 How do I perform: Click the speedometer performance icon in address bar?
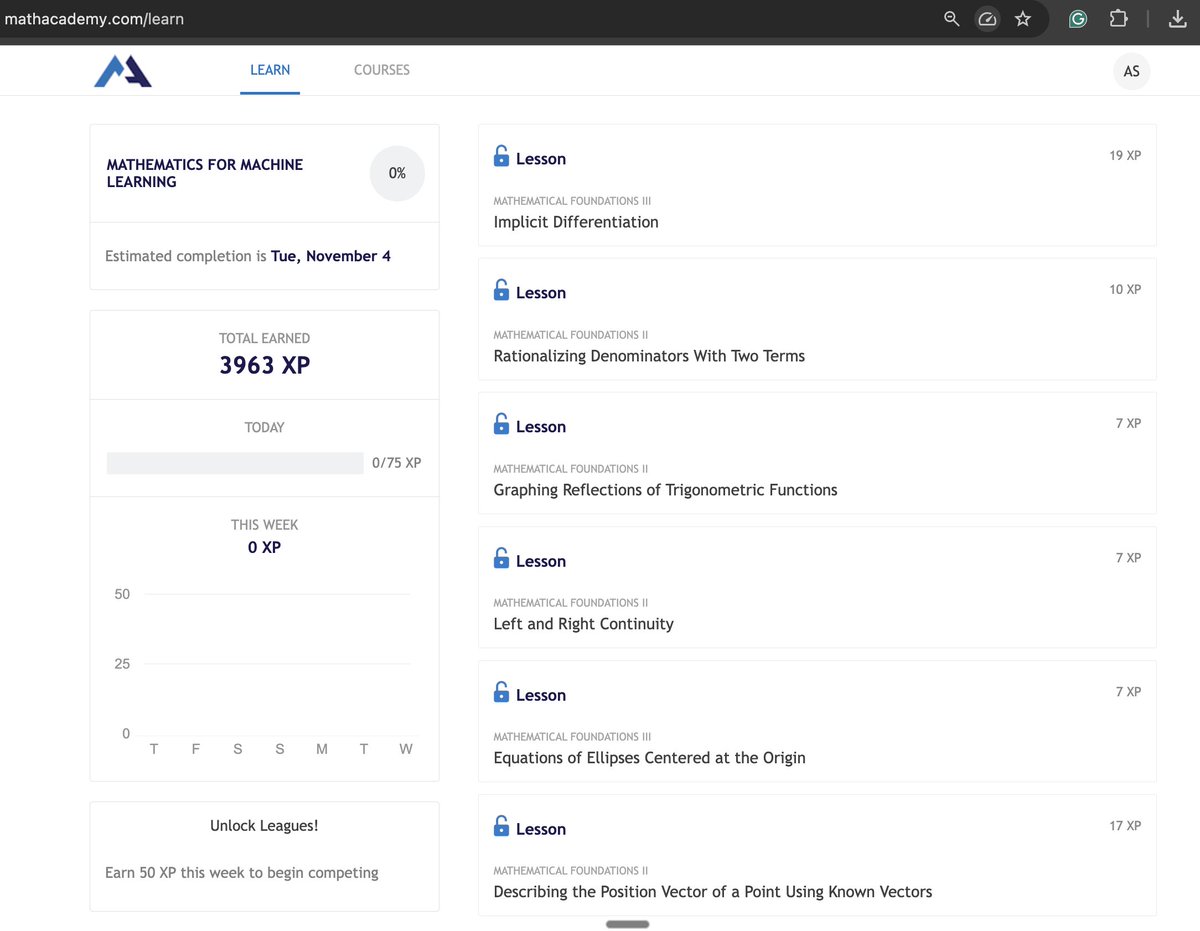[987, 19]
